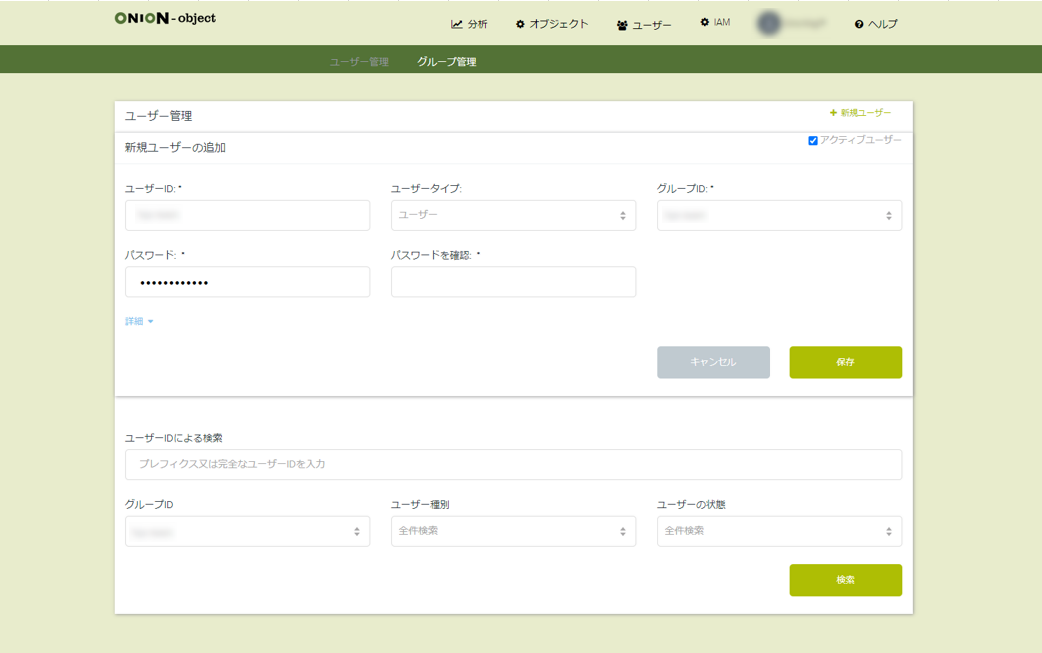Screen dimensions: 1042x653
Task: Open the ユーザーの状態 dropdown
Action: pos(779,531)
